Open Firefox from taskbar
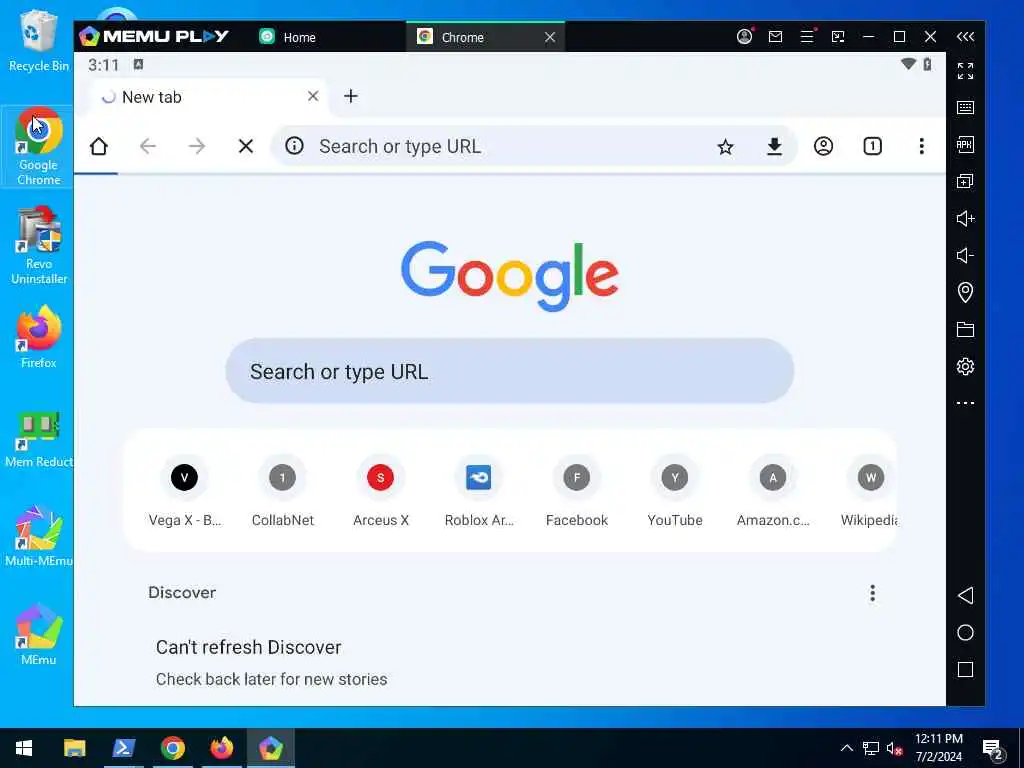This screenshot has height=768, width=1024. 221,748
